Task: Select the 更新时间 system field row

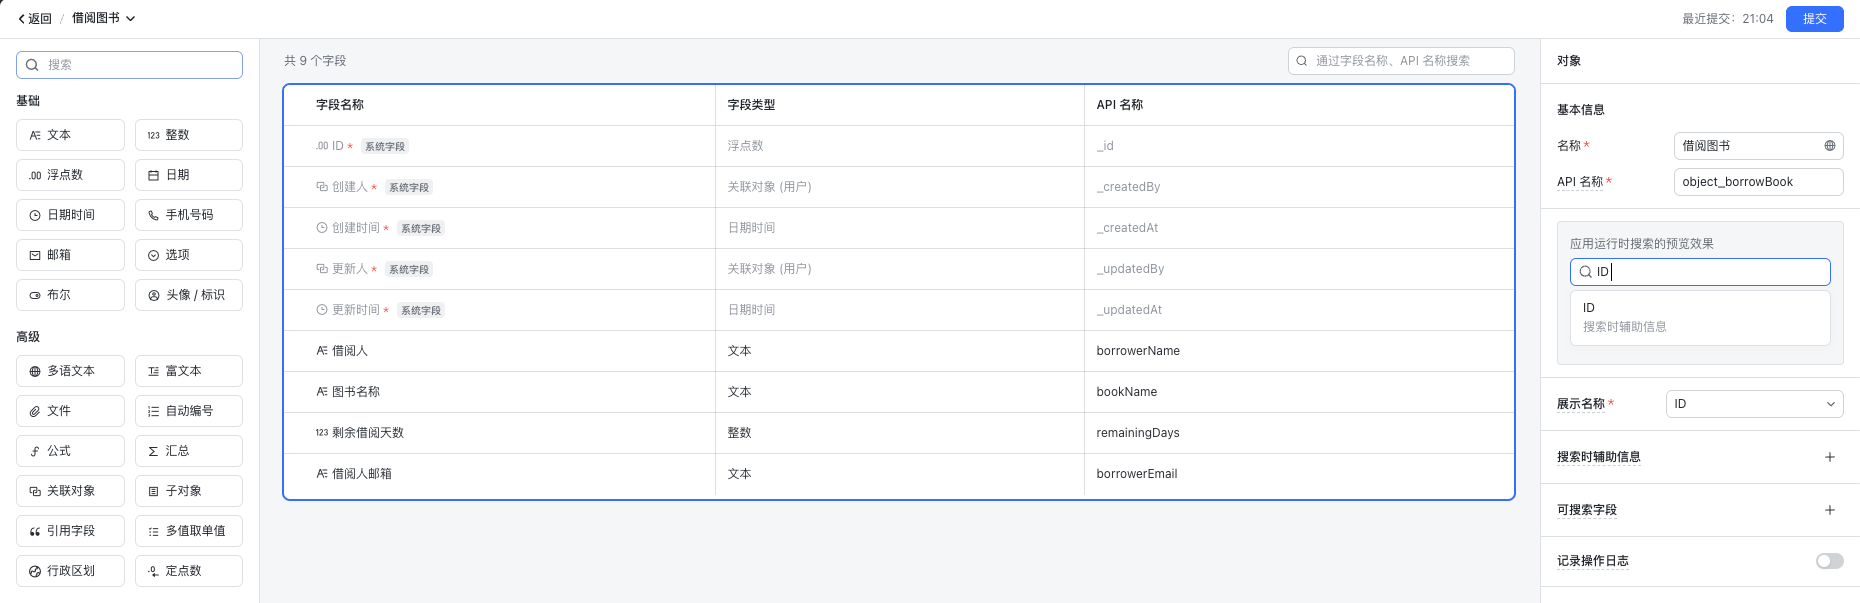Action: tap(899, 310)
